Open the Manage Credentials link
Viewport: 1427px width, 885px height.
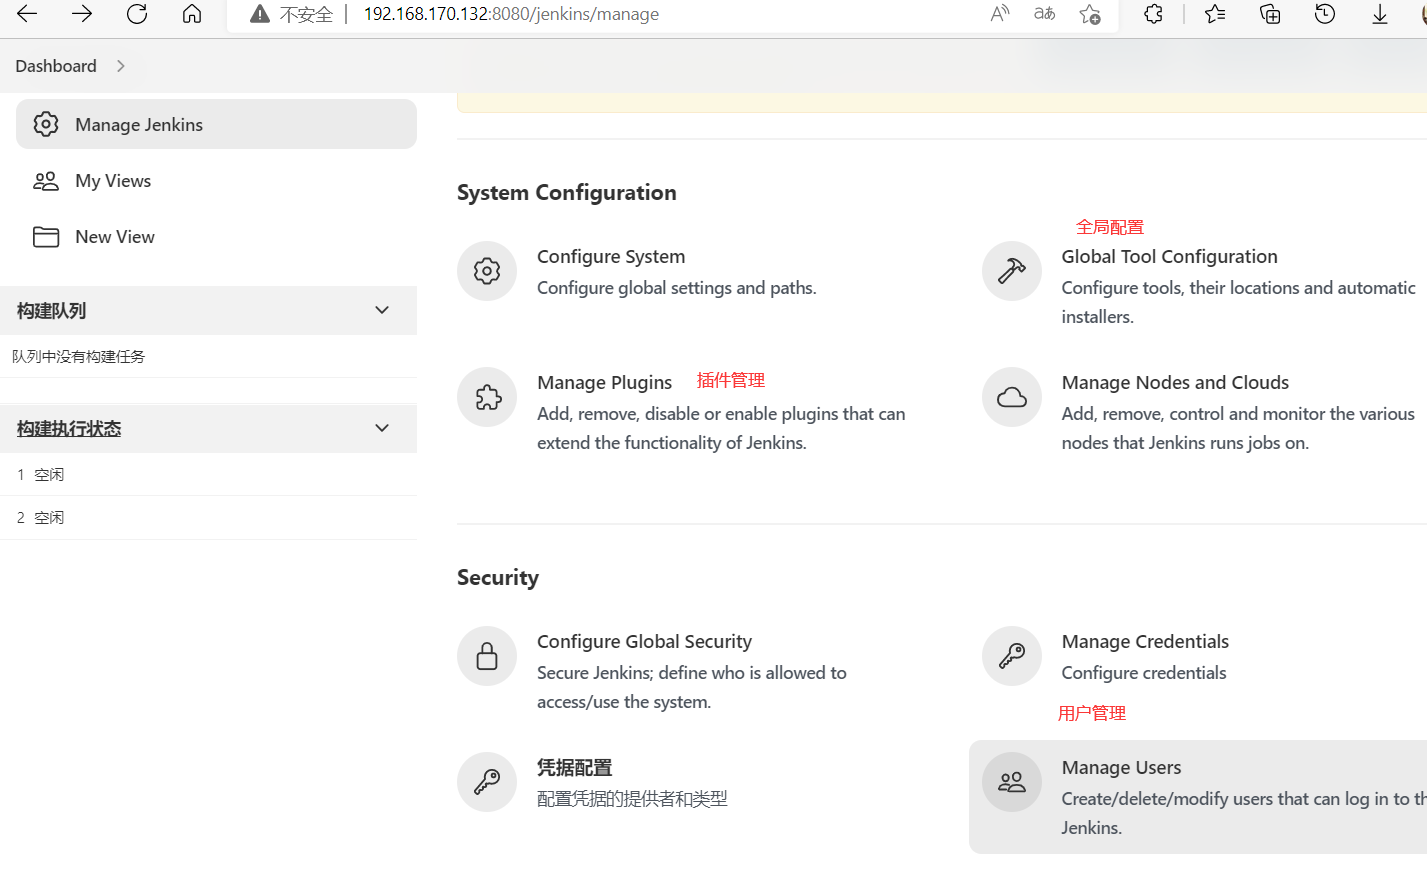pyautogui.click(x=1145, y=641)
